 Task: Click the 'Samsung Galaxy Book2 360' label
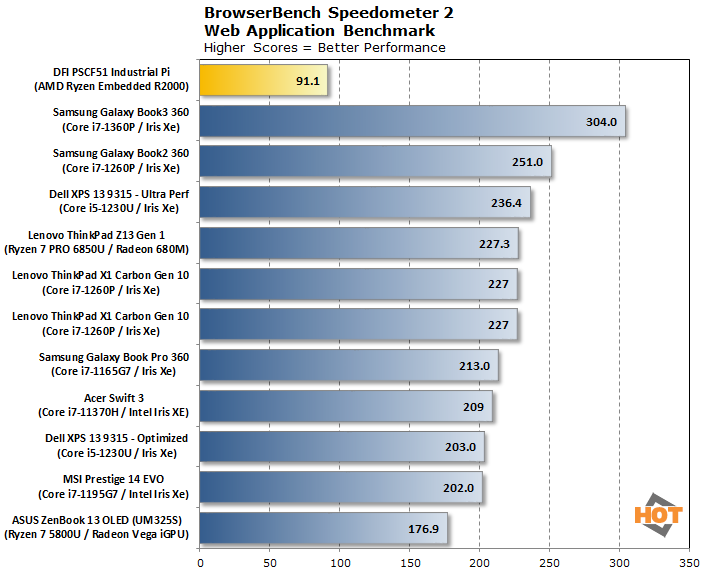tap(121, 153)
